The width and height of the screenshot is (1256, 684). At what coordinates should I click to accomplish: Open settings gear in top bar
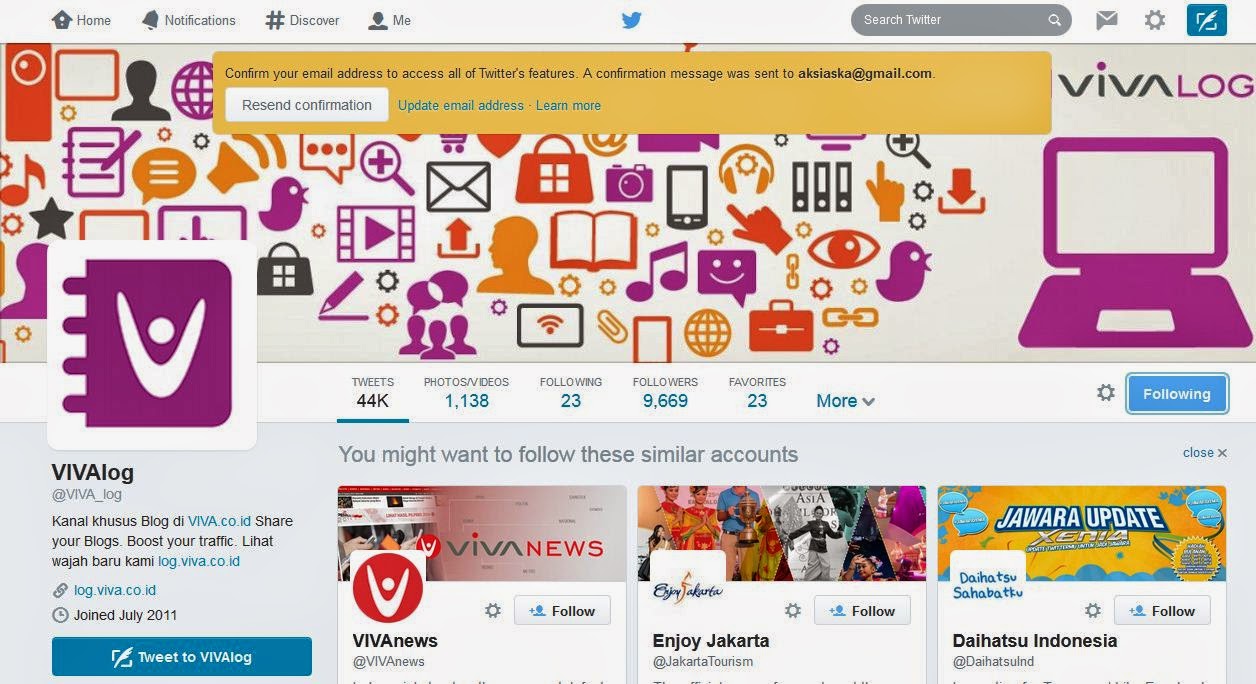pos(1155,20)
